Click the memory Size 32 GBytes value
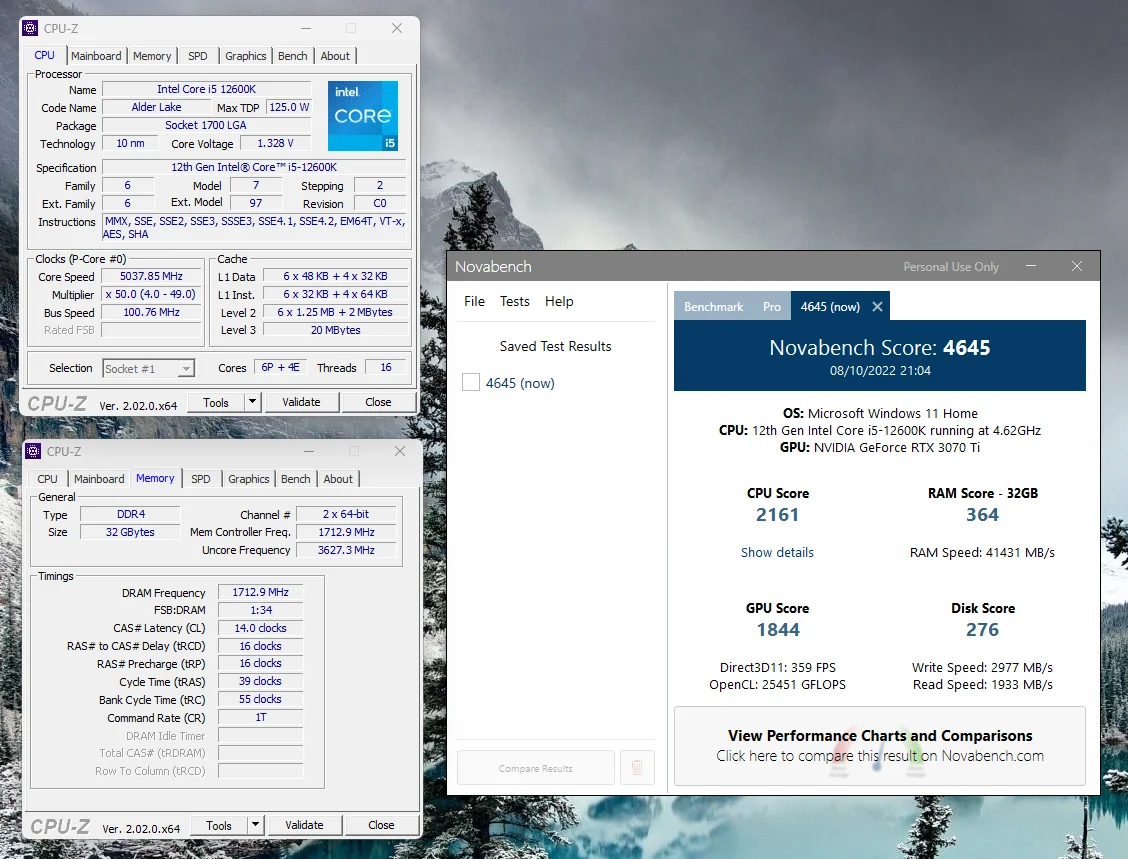 pos(130,532)
